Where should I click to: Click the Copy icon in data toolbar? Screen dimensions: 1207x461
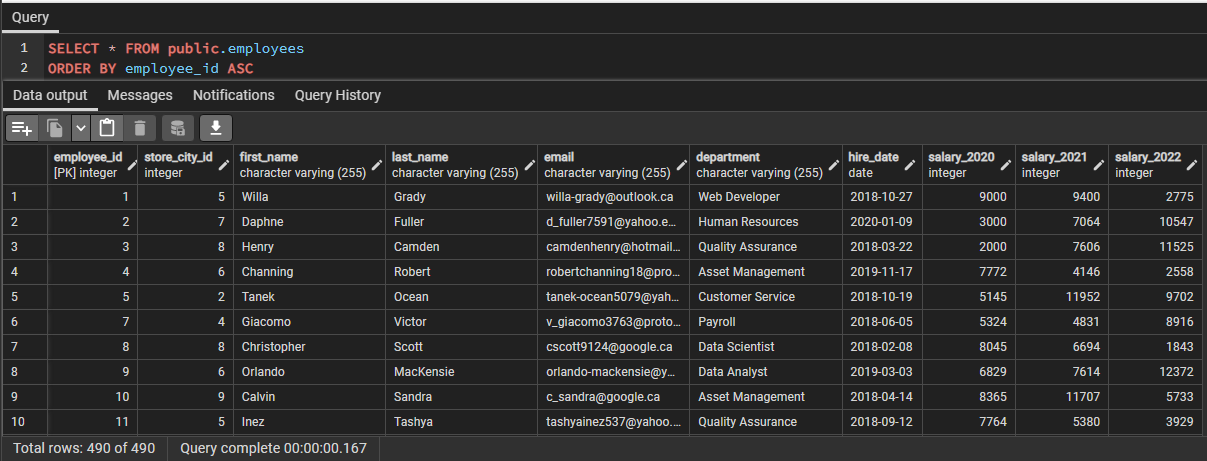click(56, 128)
